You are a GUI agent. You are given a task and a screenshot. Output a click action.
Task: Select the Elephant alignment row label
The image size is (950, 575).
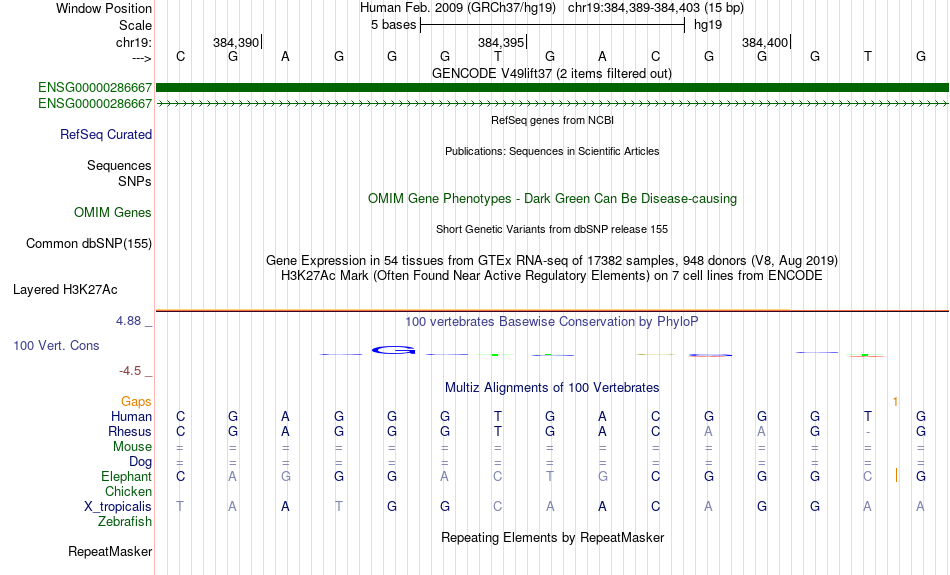point(126,477)
